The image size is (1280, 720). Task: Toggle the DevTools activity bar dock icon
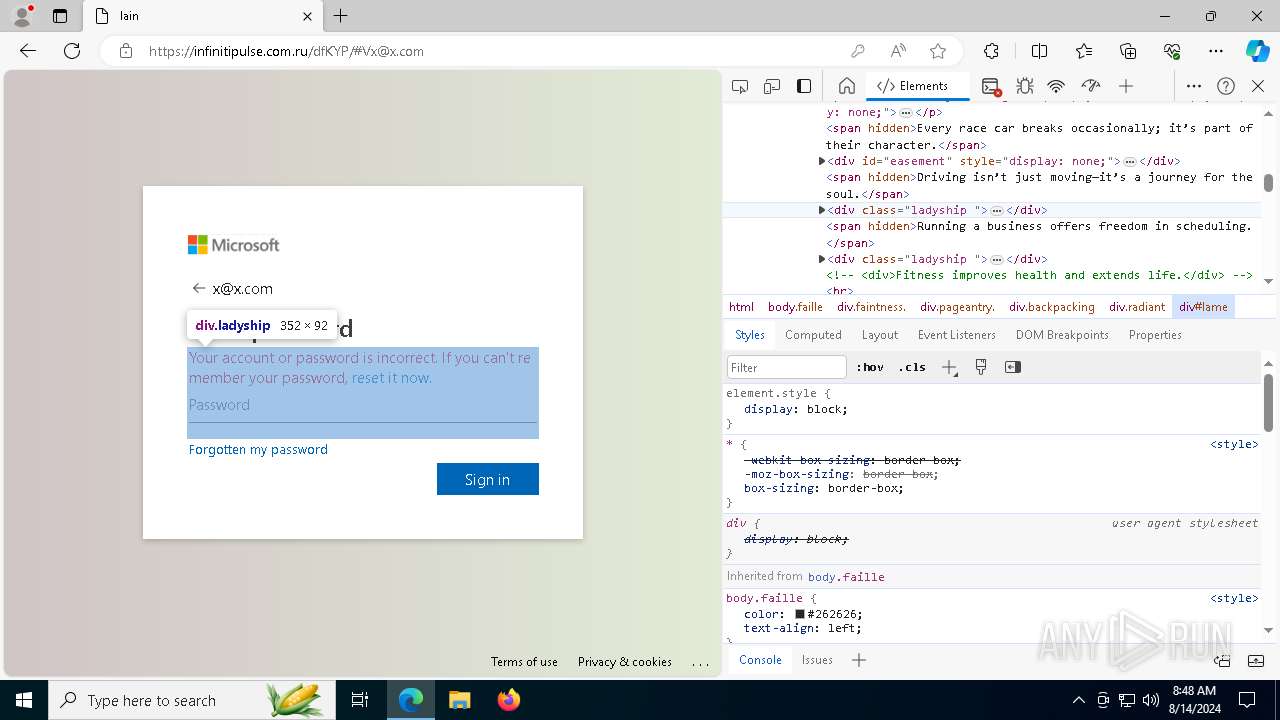click(804, 86)
